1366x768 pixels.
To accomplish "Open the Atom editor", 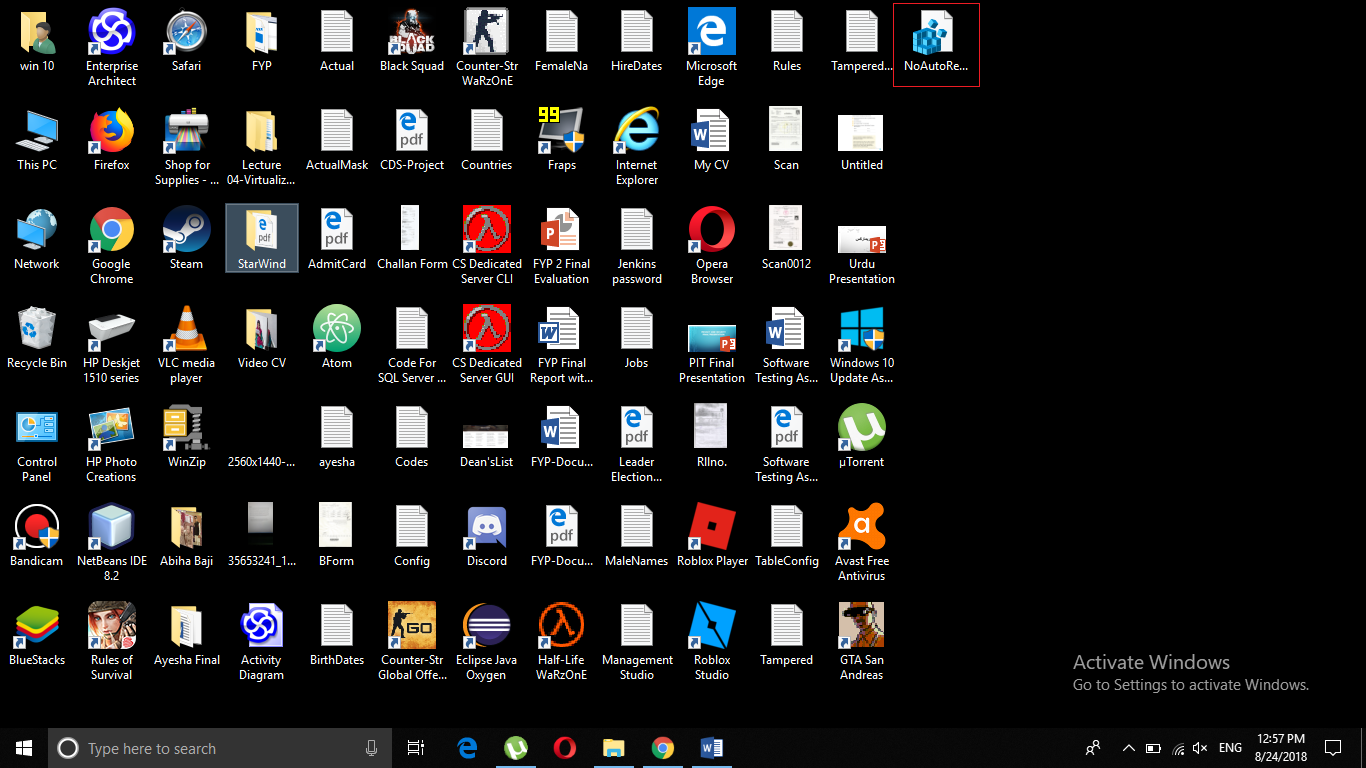I will pos(336,331).
